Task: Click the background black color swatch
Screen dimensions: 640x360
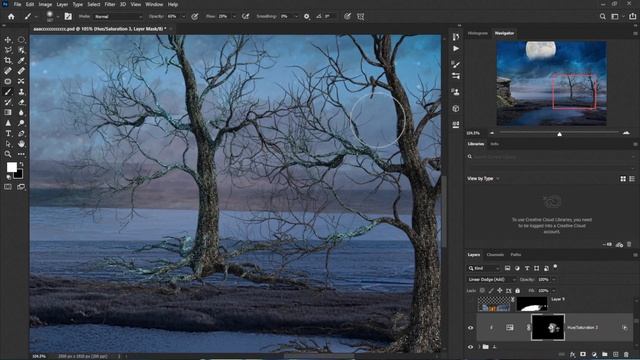Action: pos(19,175)
